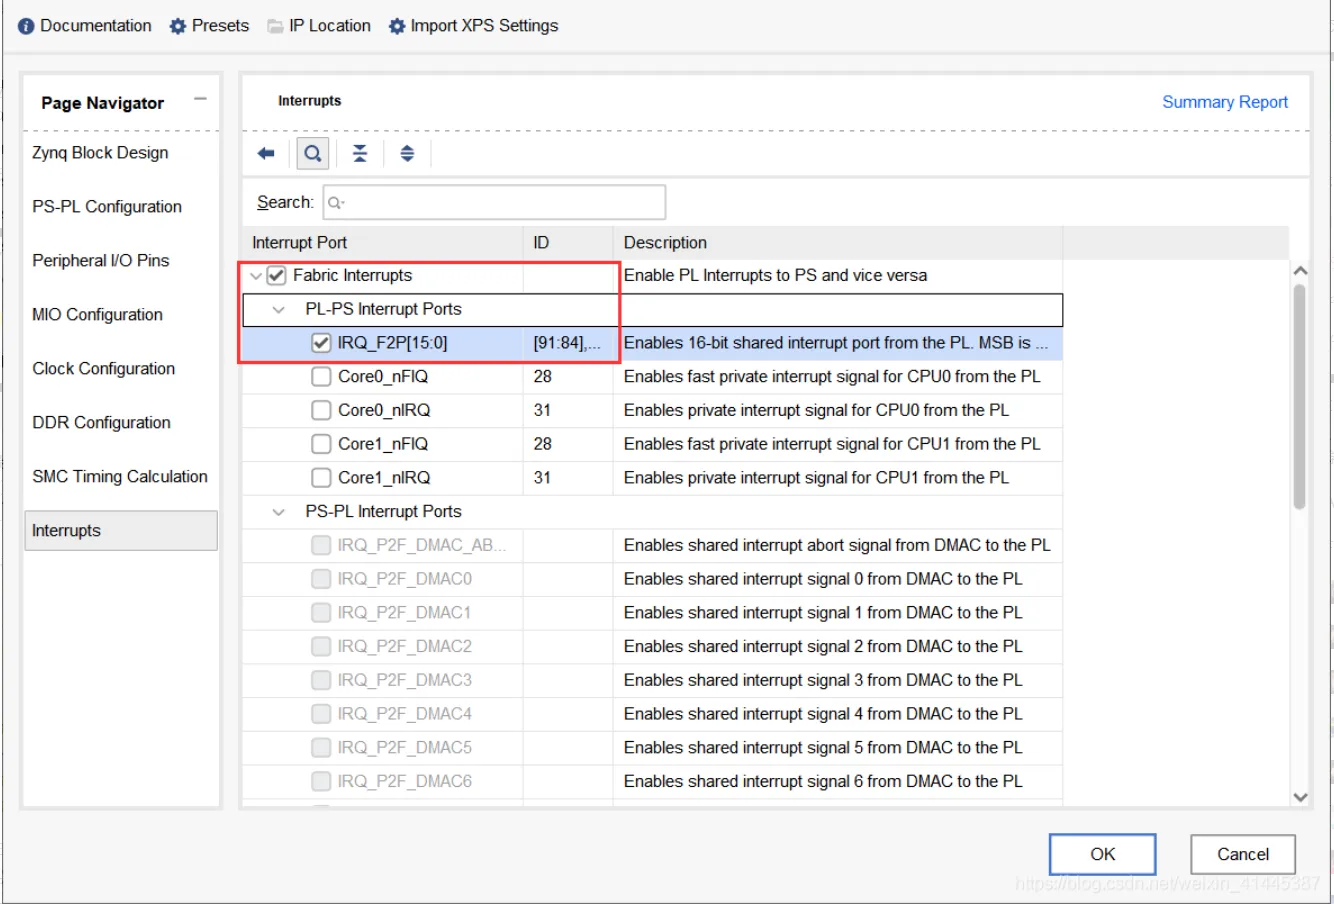Click the Documentation label

coord(96,26)
